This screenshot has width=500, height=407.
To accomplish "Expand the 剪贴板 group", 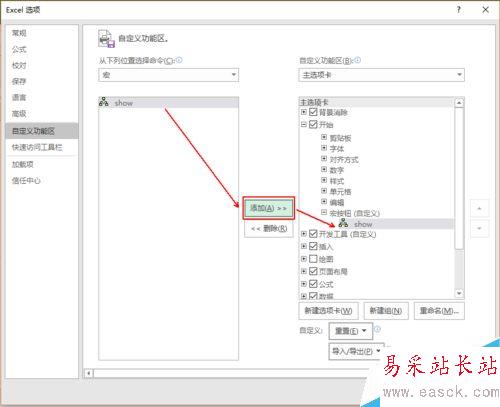I will pyautogui.click(x=324, y=137).
